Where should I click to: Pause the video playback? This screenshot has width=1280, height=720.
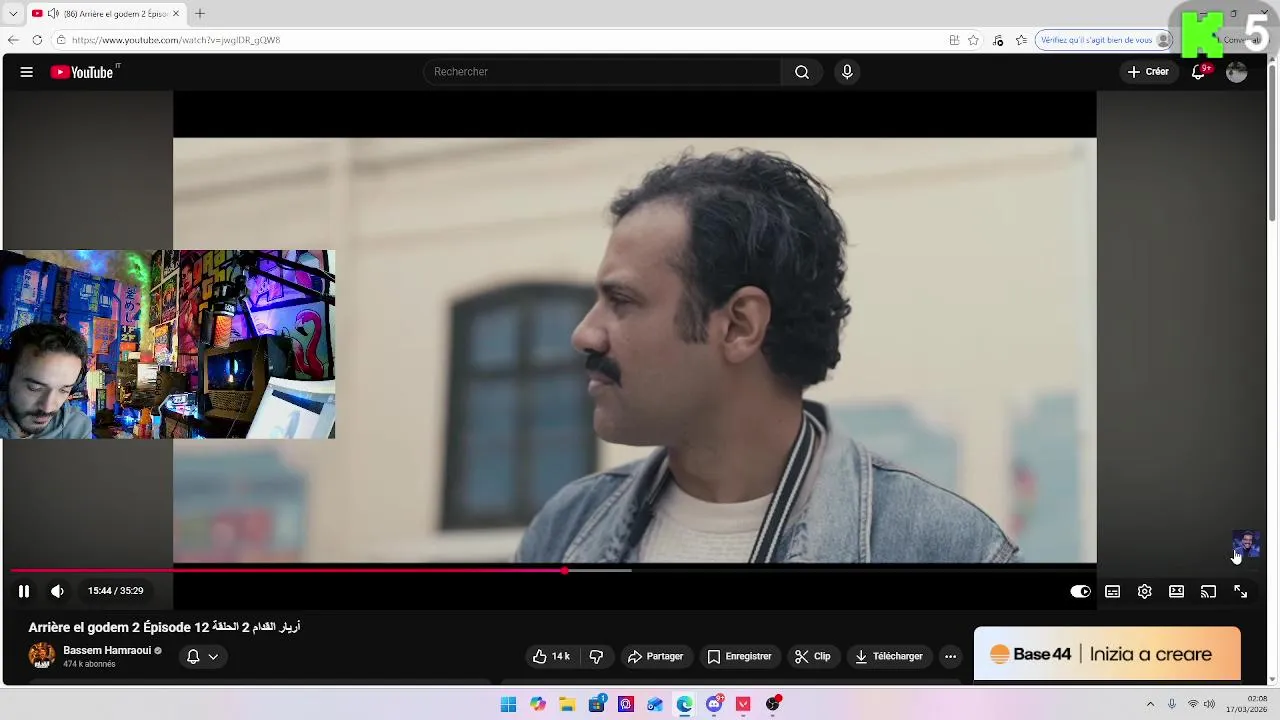point(23,591)
